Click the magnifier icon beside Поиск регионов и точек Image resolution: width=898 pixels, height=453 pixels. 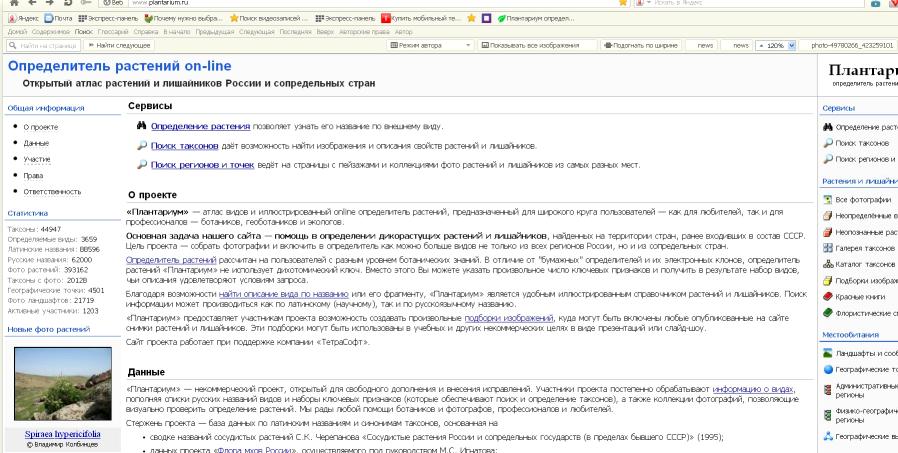pyautogui.click(x=141, y=165)
